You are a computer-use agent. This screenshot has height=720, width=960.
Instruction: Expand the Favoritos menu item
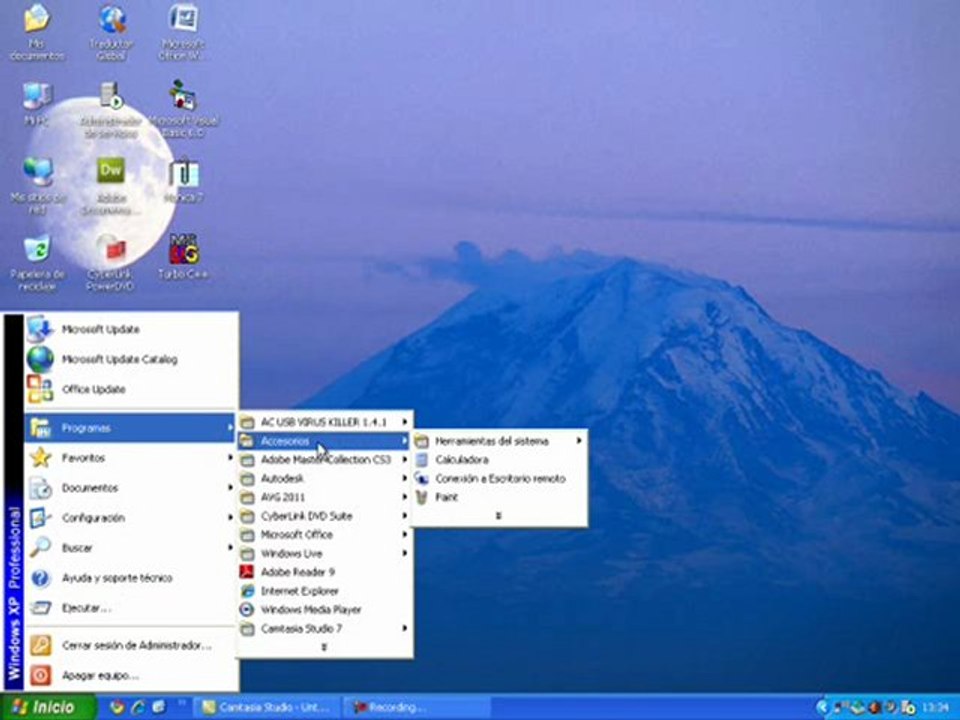coord(131,458)
